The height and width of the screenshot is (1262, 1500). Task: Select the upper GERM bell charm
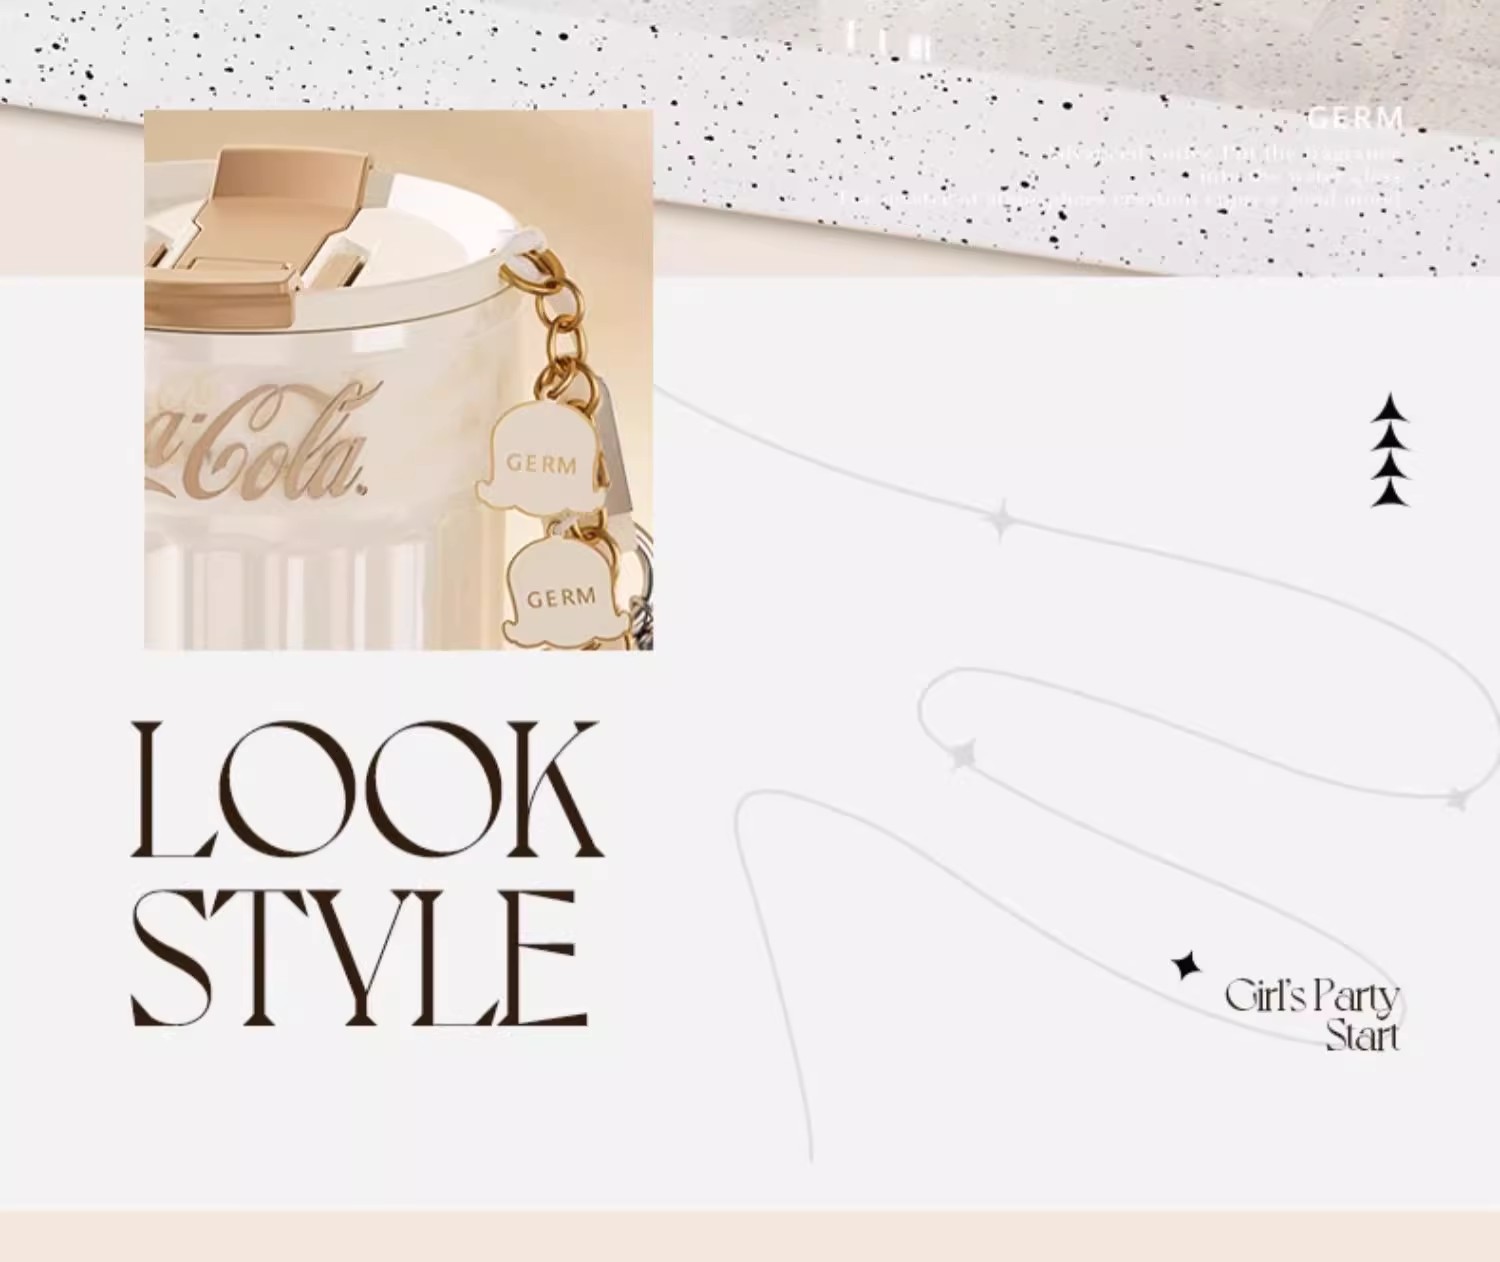pyautogui.click(x=542, y=459)
